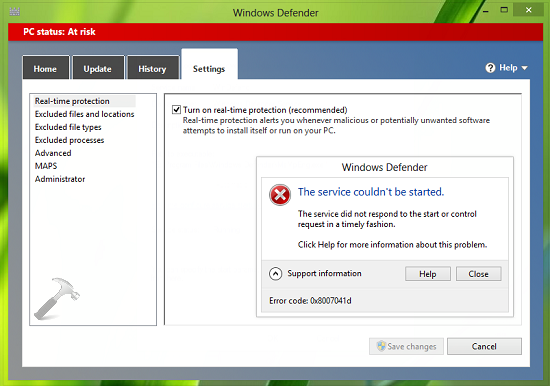Close the service error dialog
Viewport: 550px width, 386px height.
click(x=478, y=274)
